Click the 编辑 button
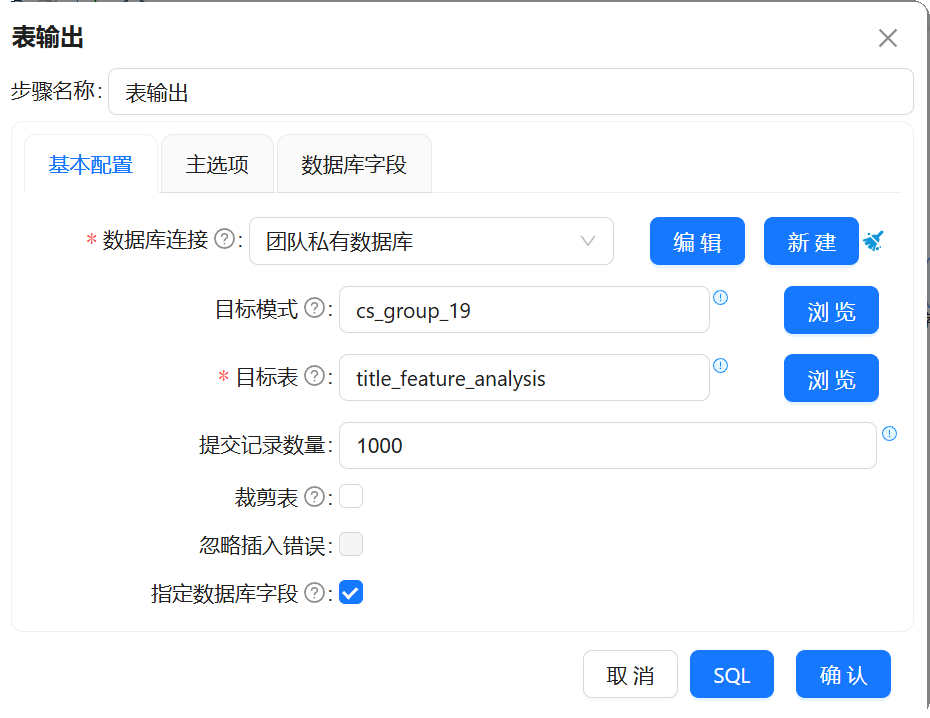The image size is (930, 718). 697,241
